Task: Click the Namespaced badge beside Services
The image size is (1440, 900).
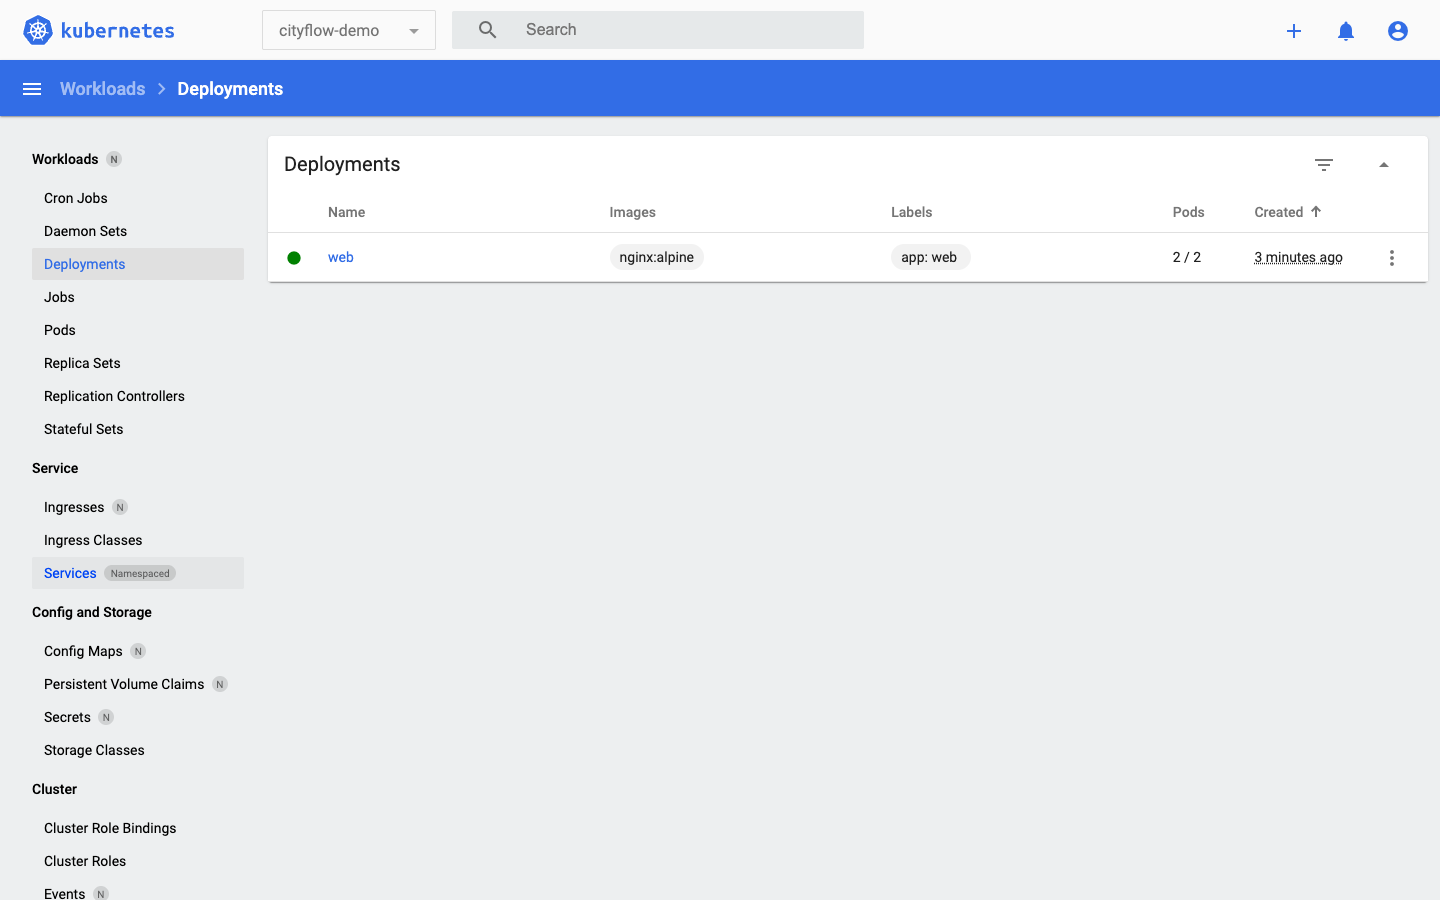Action: point(140,573)
